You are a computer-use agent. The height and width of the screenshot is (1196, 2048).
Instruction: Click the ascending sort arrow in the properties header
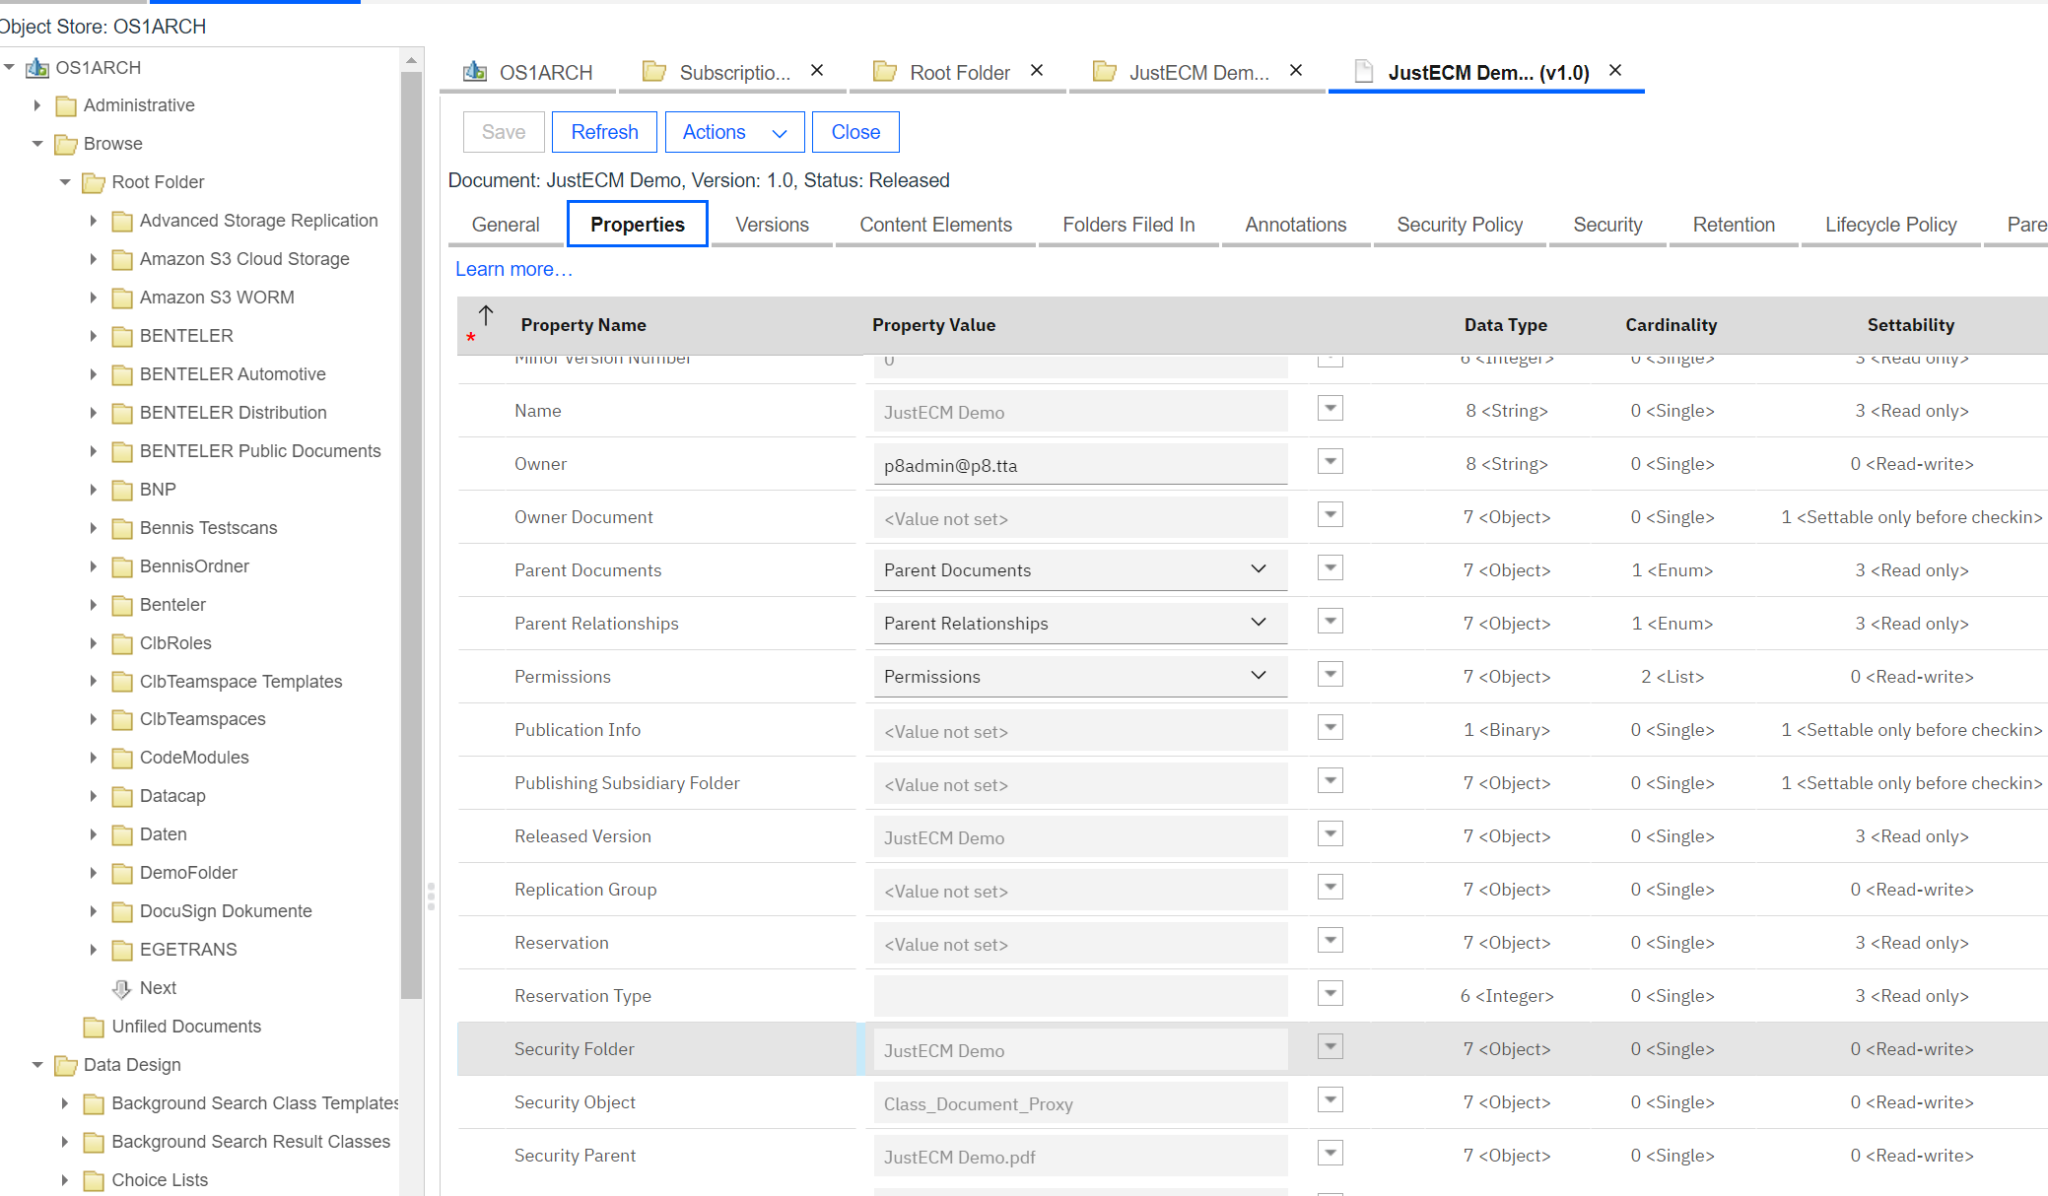484,316
